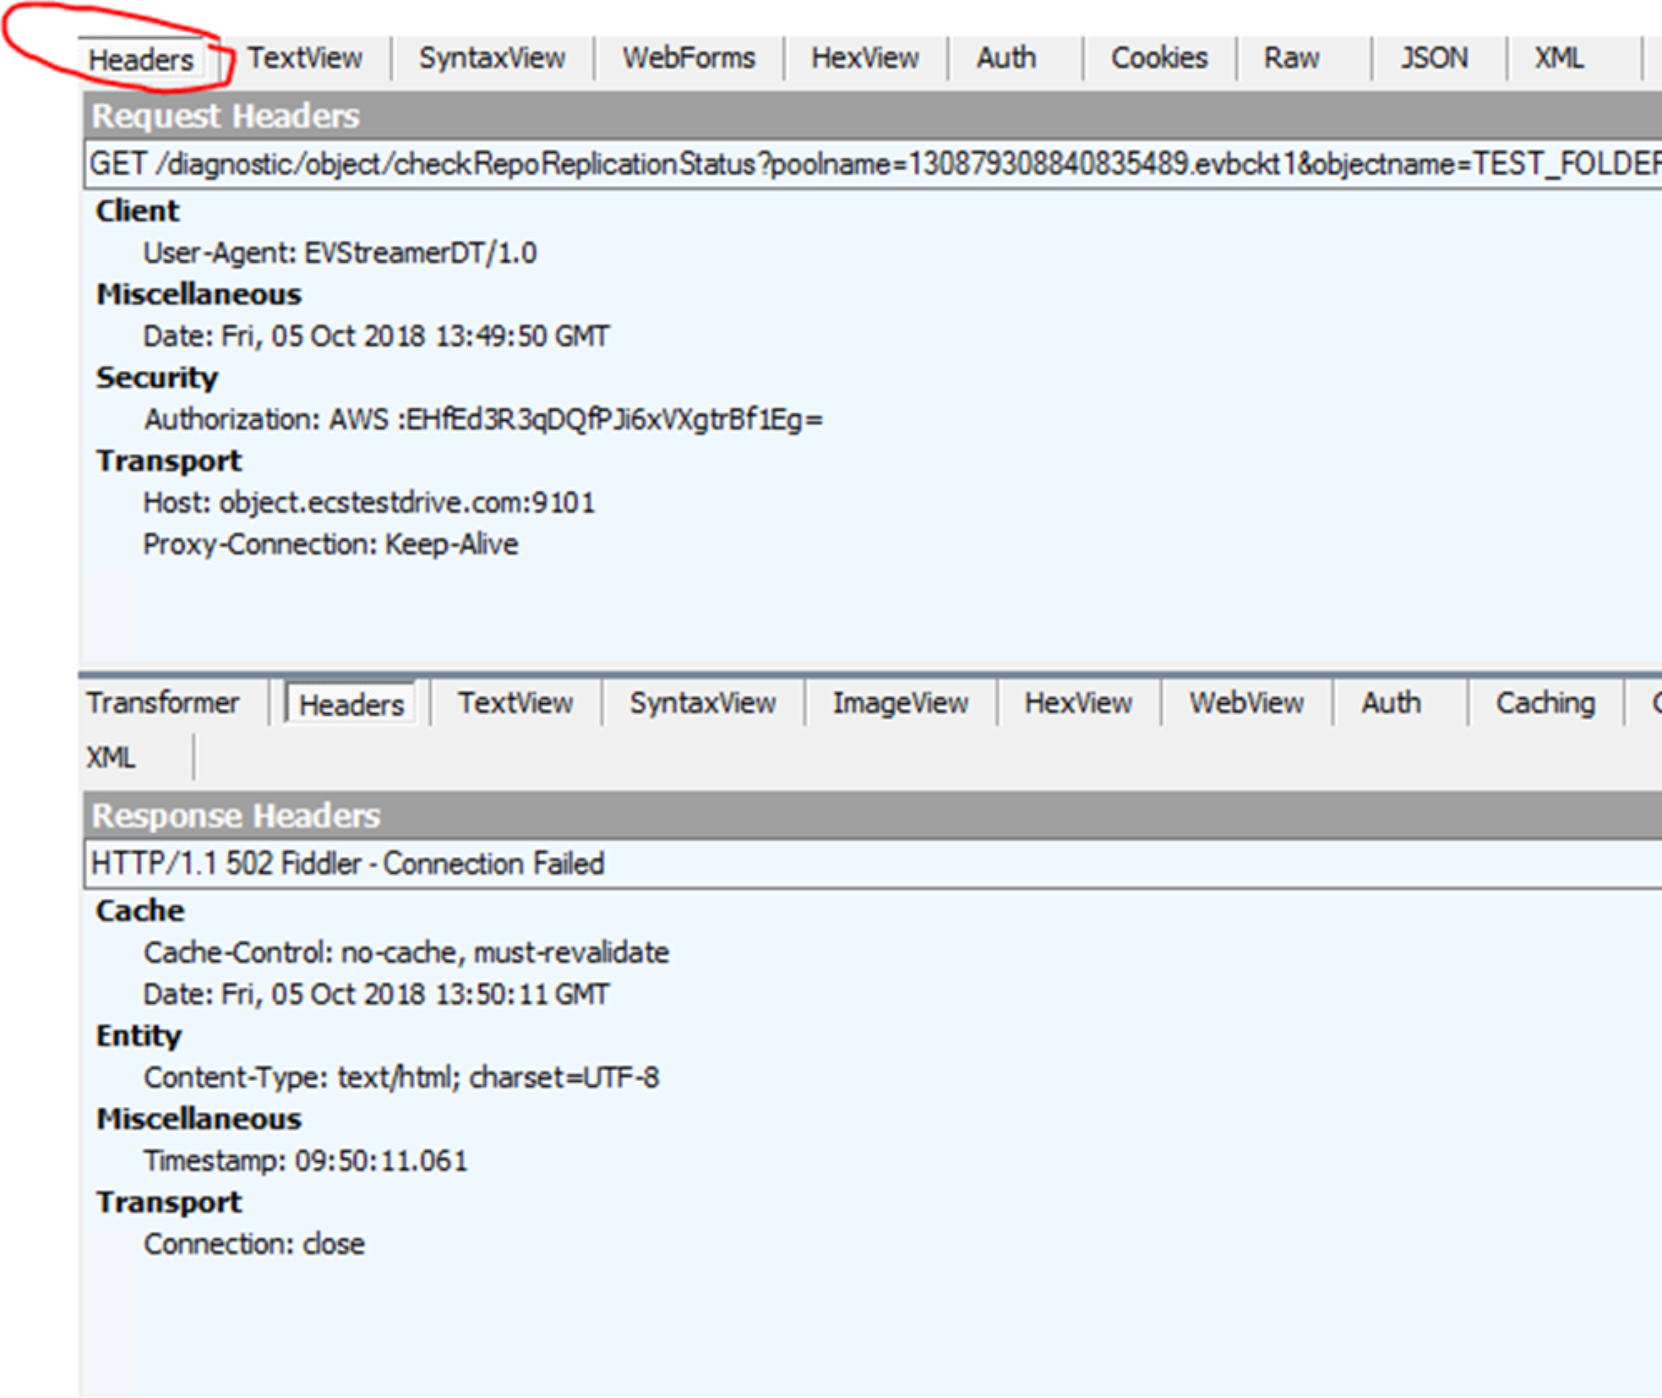This screenshot has height=1398, width=1662.
Task: Open the request SyntaxView tab
Action: click(492, 58)
